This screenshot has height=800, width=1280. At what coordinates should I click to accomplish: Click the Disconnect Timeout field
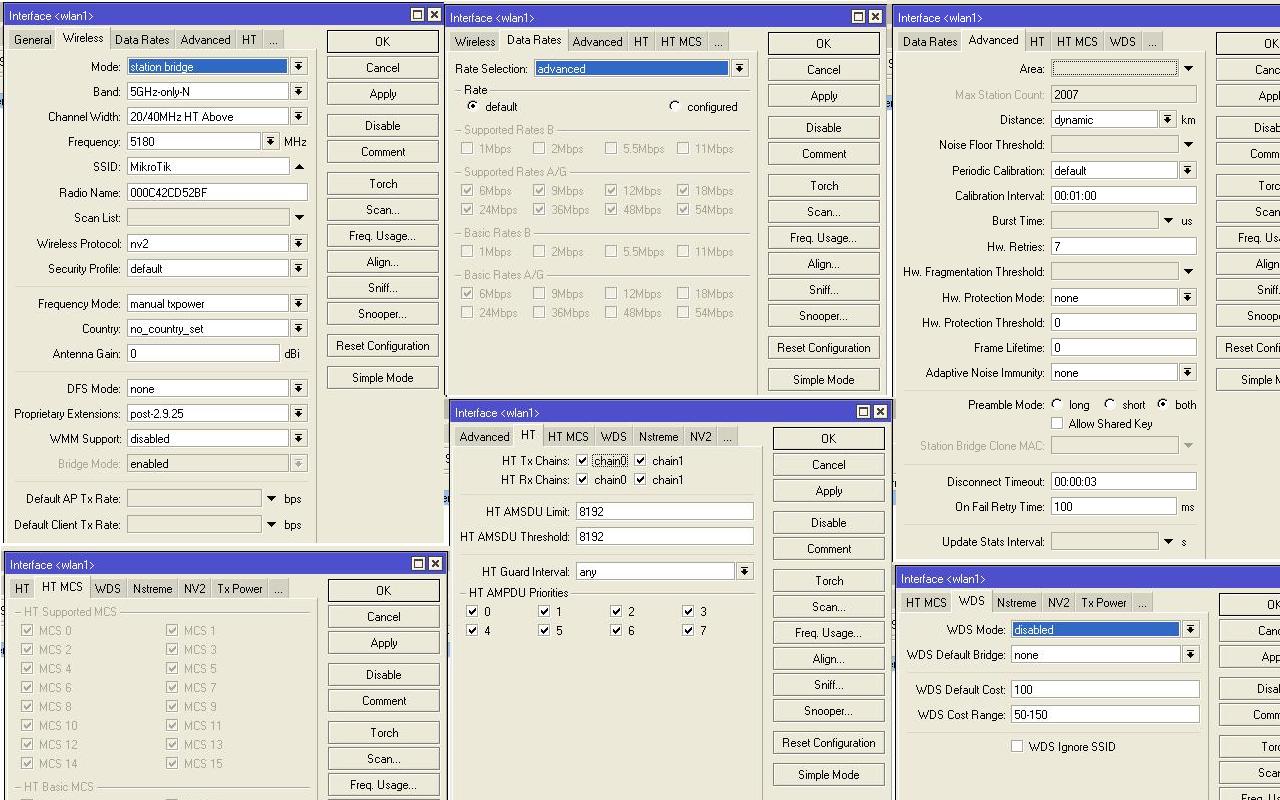tap(1124, 481)
